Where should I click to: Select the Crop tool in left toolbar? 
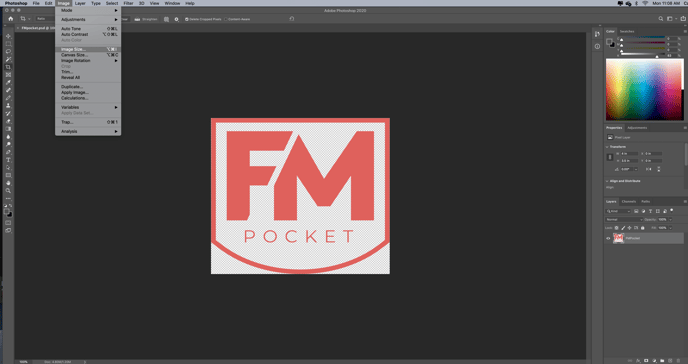tap(8, 67)
